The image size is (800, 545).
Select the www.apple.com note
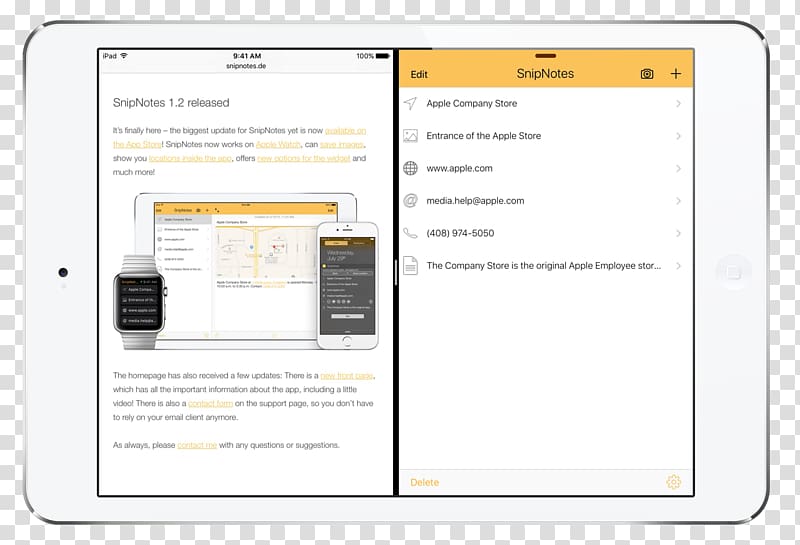pos(546,168)
